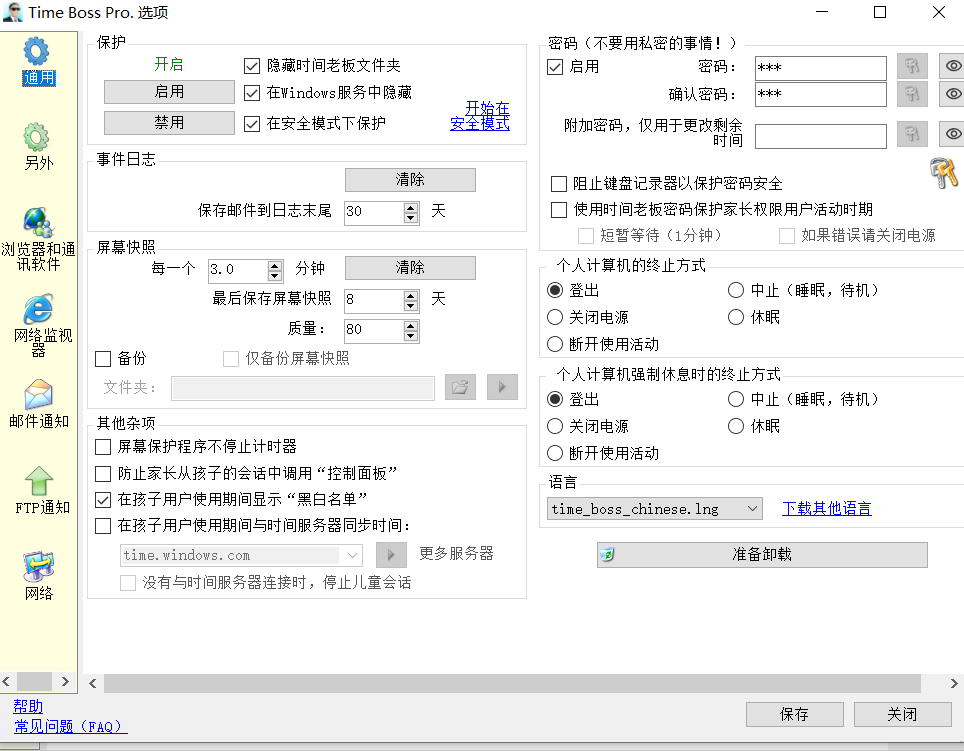Screen dimensions: 964x751
Task: Open the time_boss_chinese.lng language dropdown
Action: (x=655, y=509)
